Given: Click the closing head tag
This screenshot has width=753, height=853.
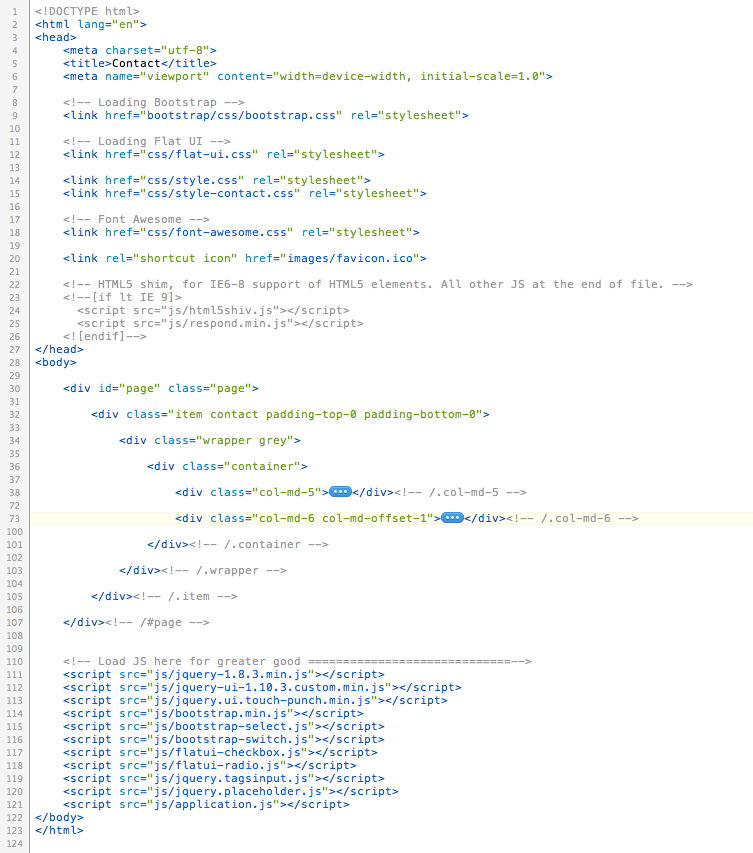Looking at the screenshot, I should (59, 349).
